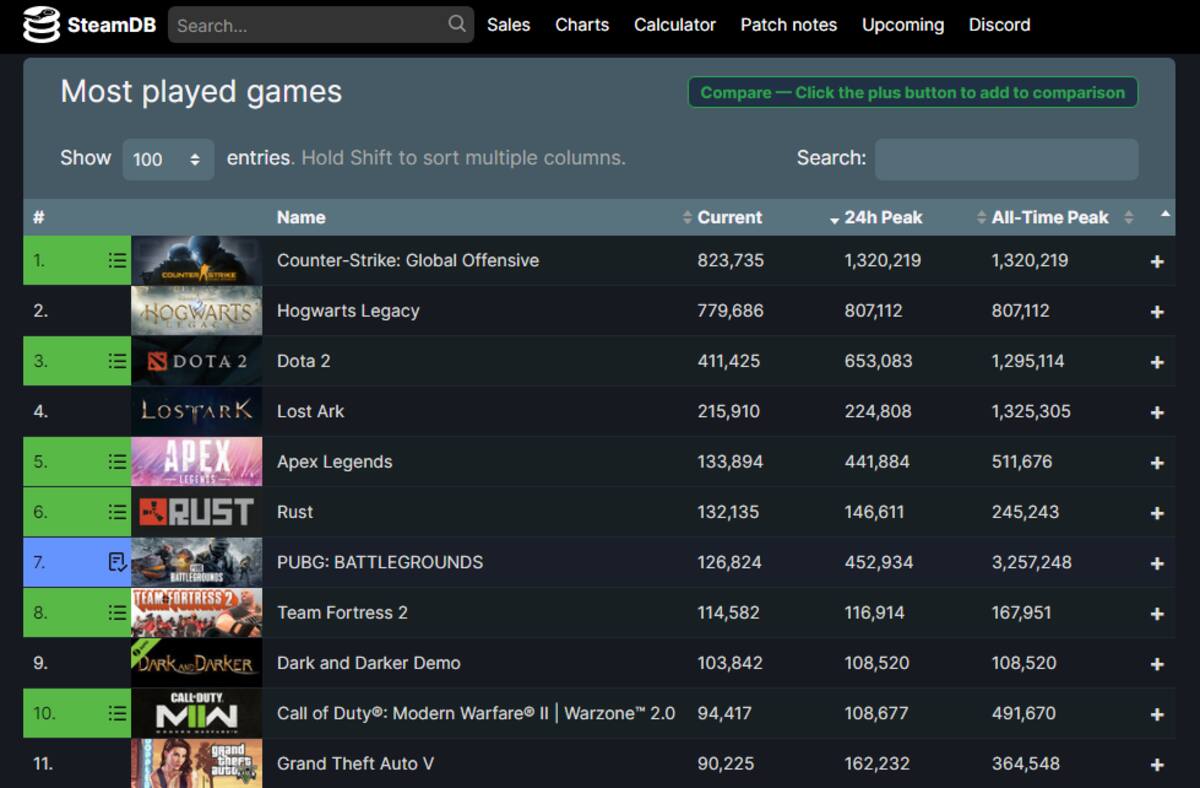Open Counter-Strike game thumbnail
Screen dimensions: 1200x788
click(x=197, y=260)
